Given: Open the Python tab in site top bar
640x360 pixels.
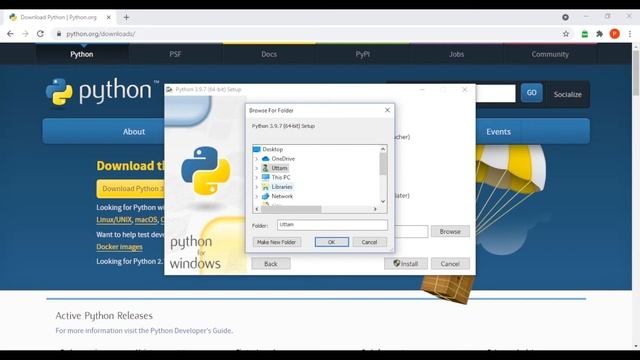Looking at the screenshot, I should [x=82, y=54].
